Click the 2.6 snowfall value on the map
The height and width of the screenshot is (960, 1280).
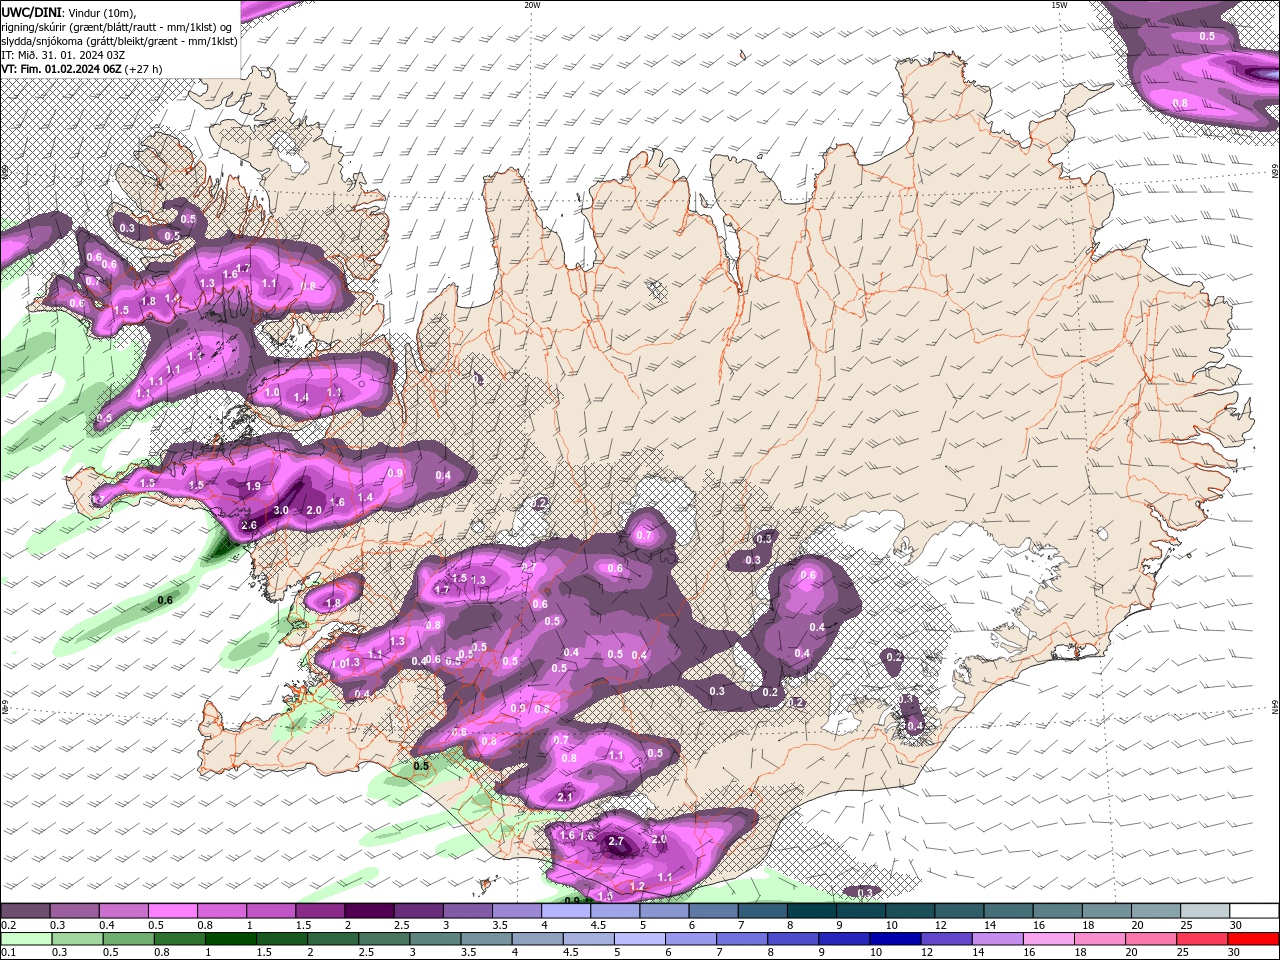pos(249,525)
